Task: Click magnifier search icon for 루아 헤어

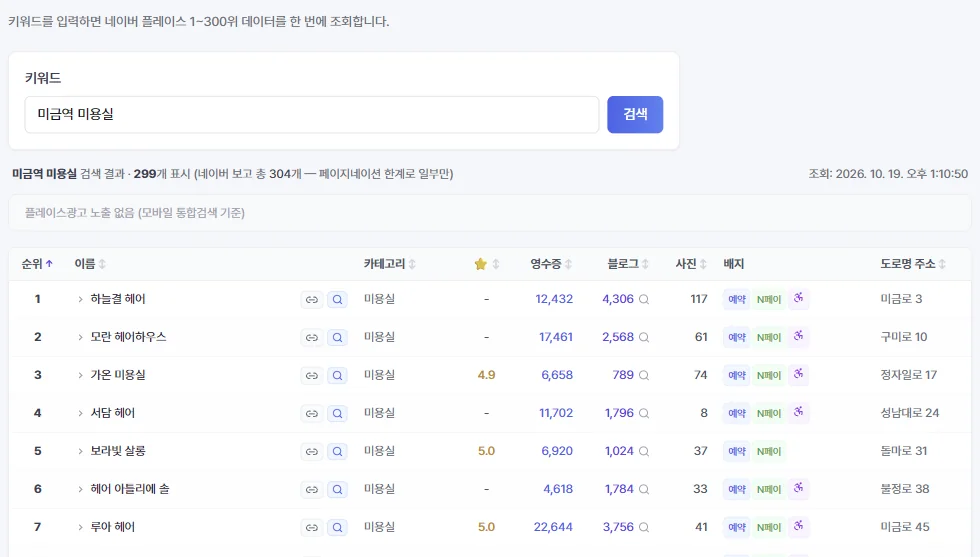Action: click(x=338, y=528)
